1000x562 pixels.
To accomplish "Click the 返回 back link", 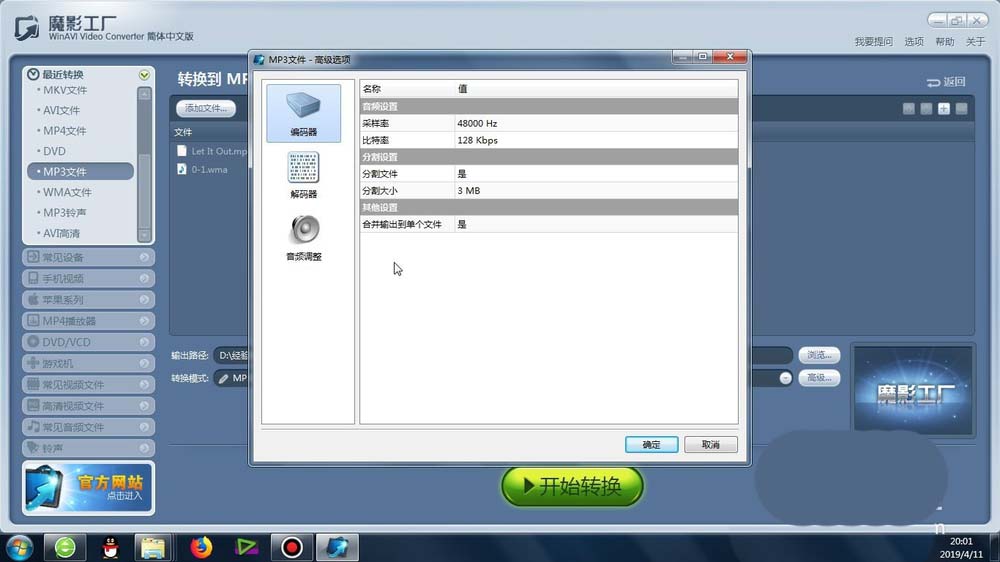I will pos(946,82).
